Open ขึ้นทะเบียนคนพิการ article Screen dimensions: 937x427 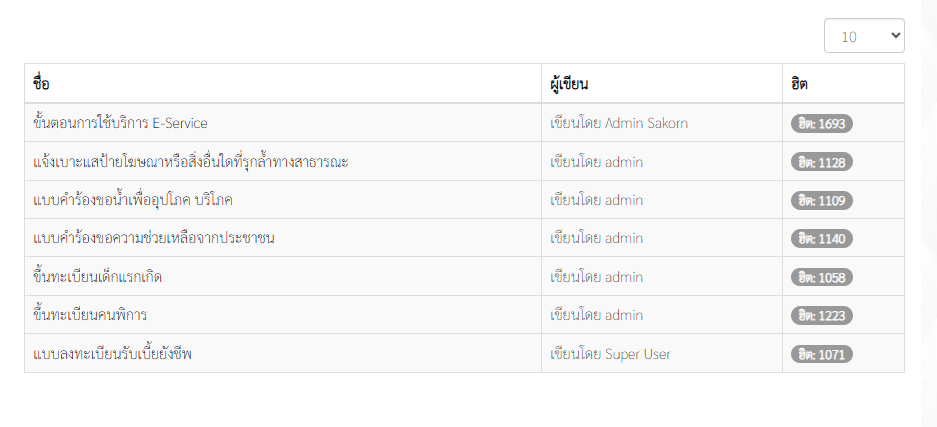click(x=90, y=315)
